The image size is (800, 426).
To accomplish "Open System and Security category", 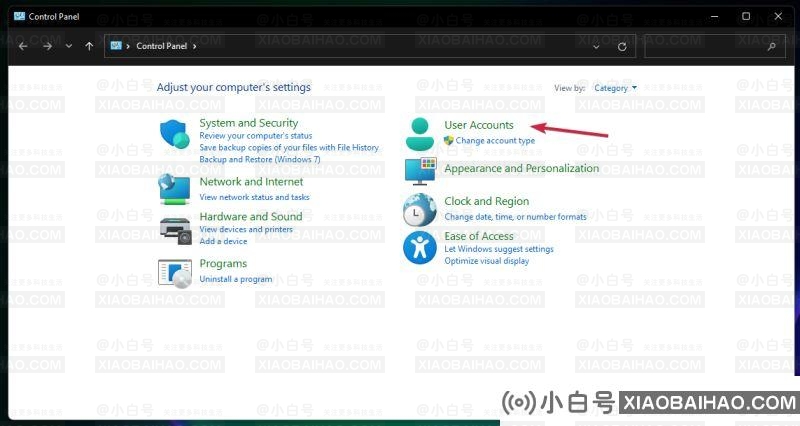I will (248, 123).
